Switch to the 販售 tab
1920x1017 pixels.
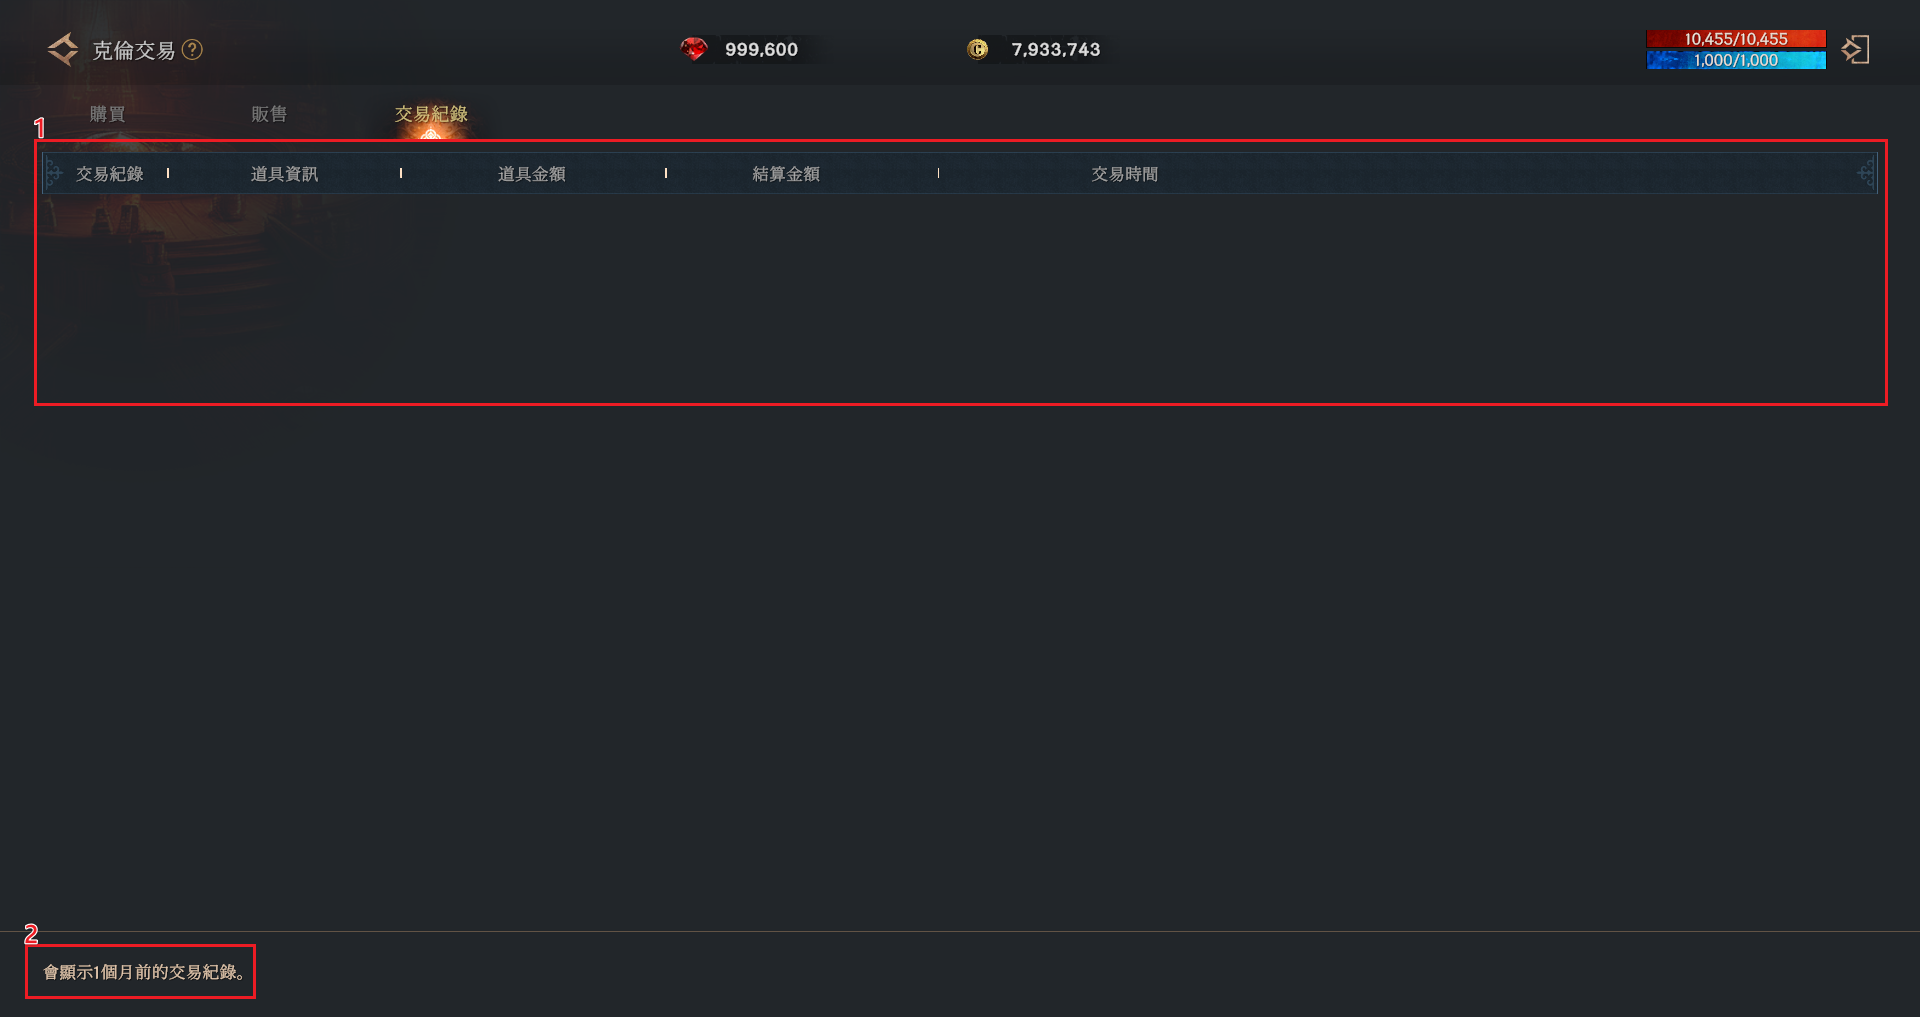pos(269,114)
